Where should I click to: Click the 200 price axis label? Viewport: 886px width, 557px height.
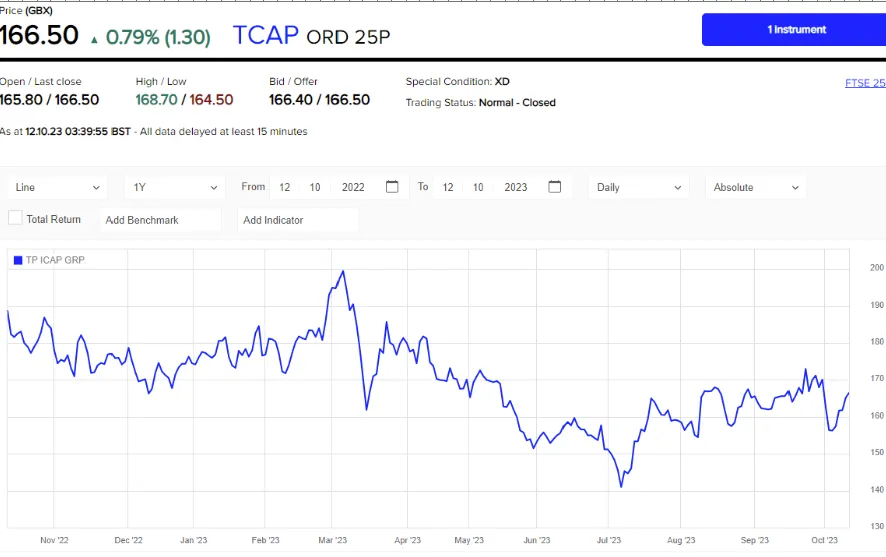[x=877, y=267]
